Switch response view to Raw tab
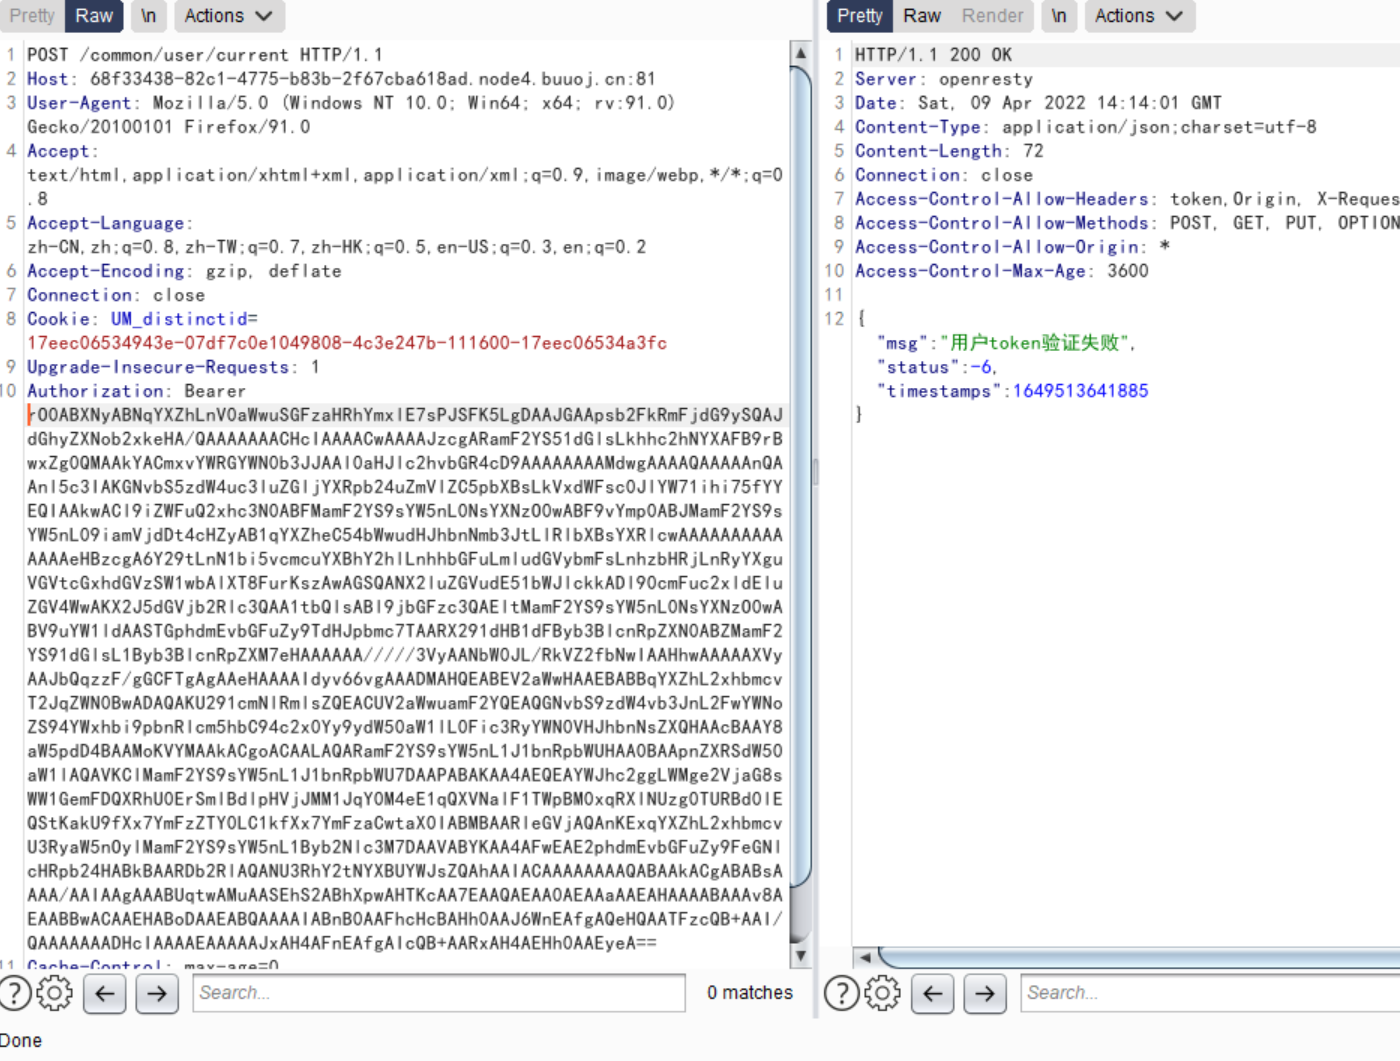 pyautogui.click(x=921, y=16)
